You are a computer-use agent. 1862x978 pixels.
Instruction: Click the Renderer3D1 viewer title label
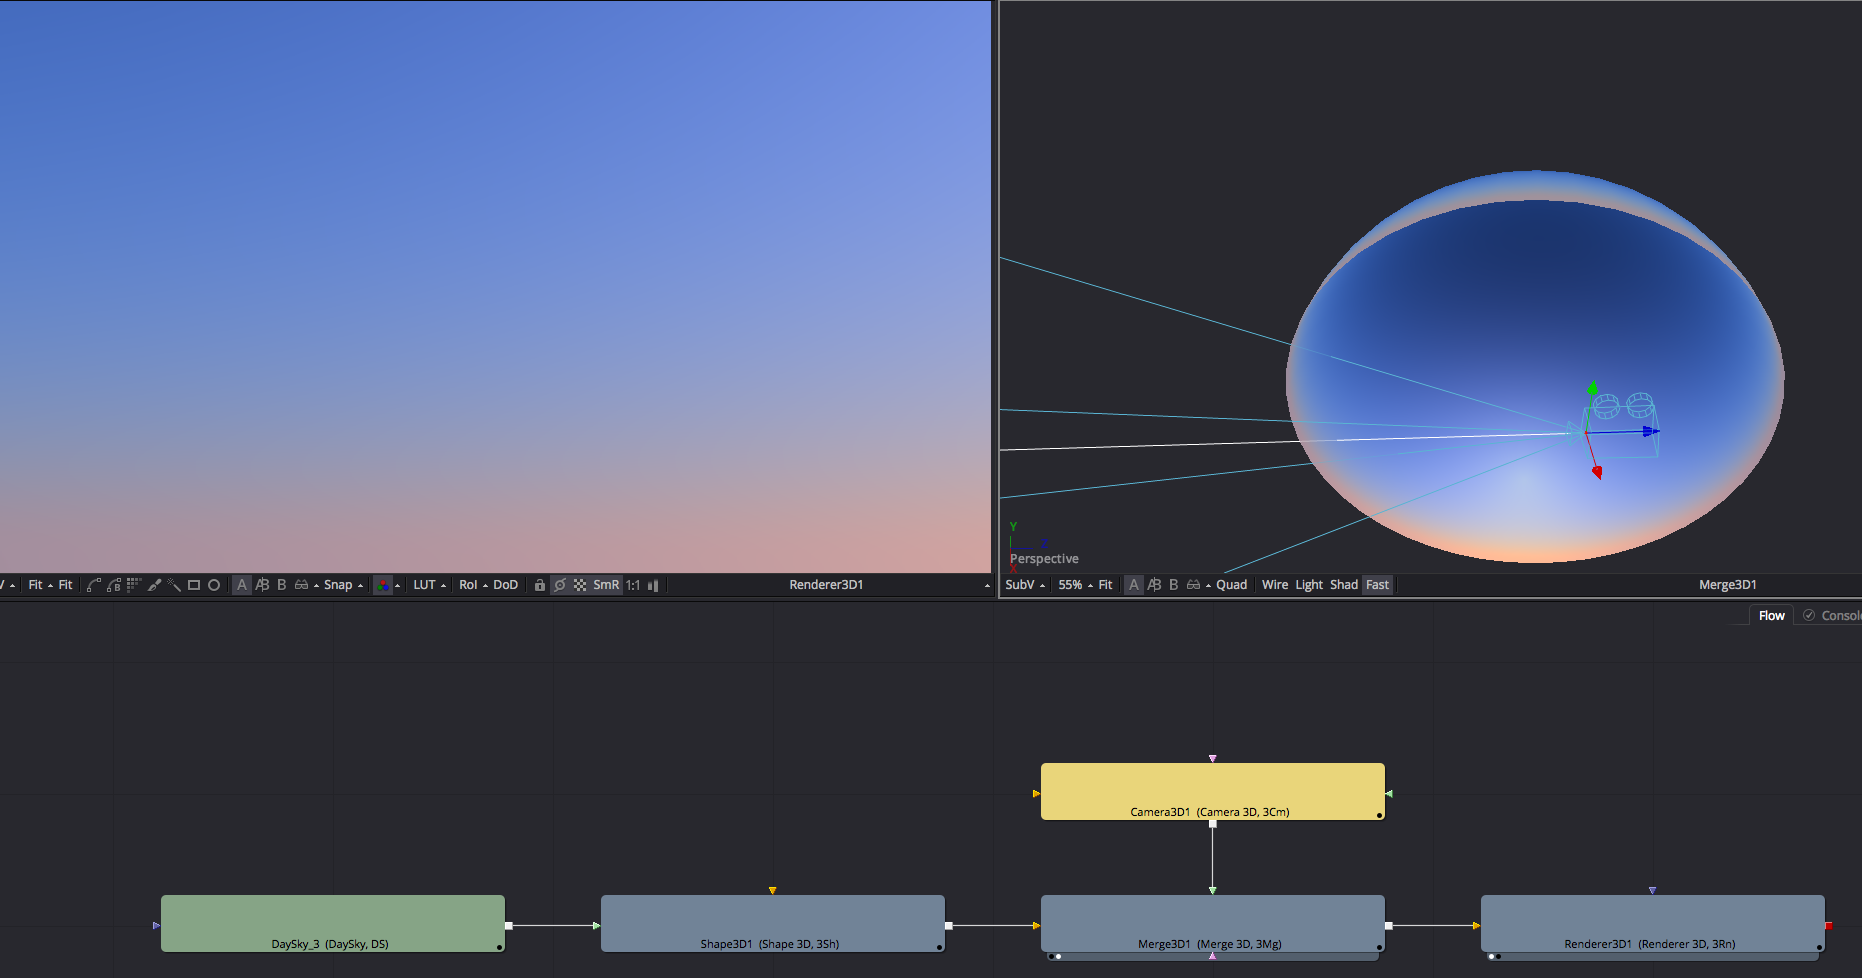point(826,585)
